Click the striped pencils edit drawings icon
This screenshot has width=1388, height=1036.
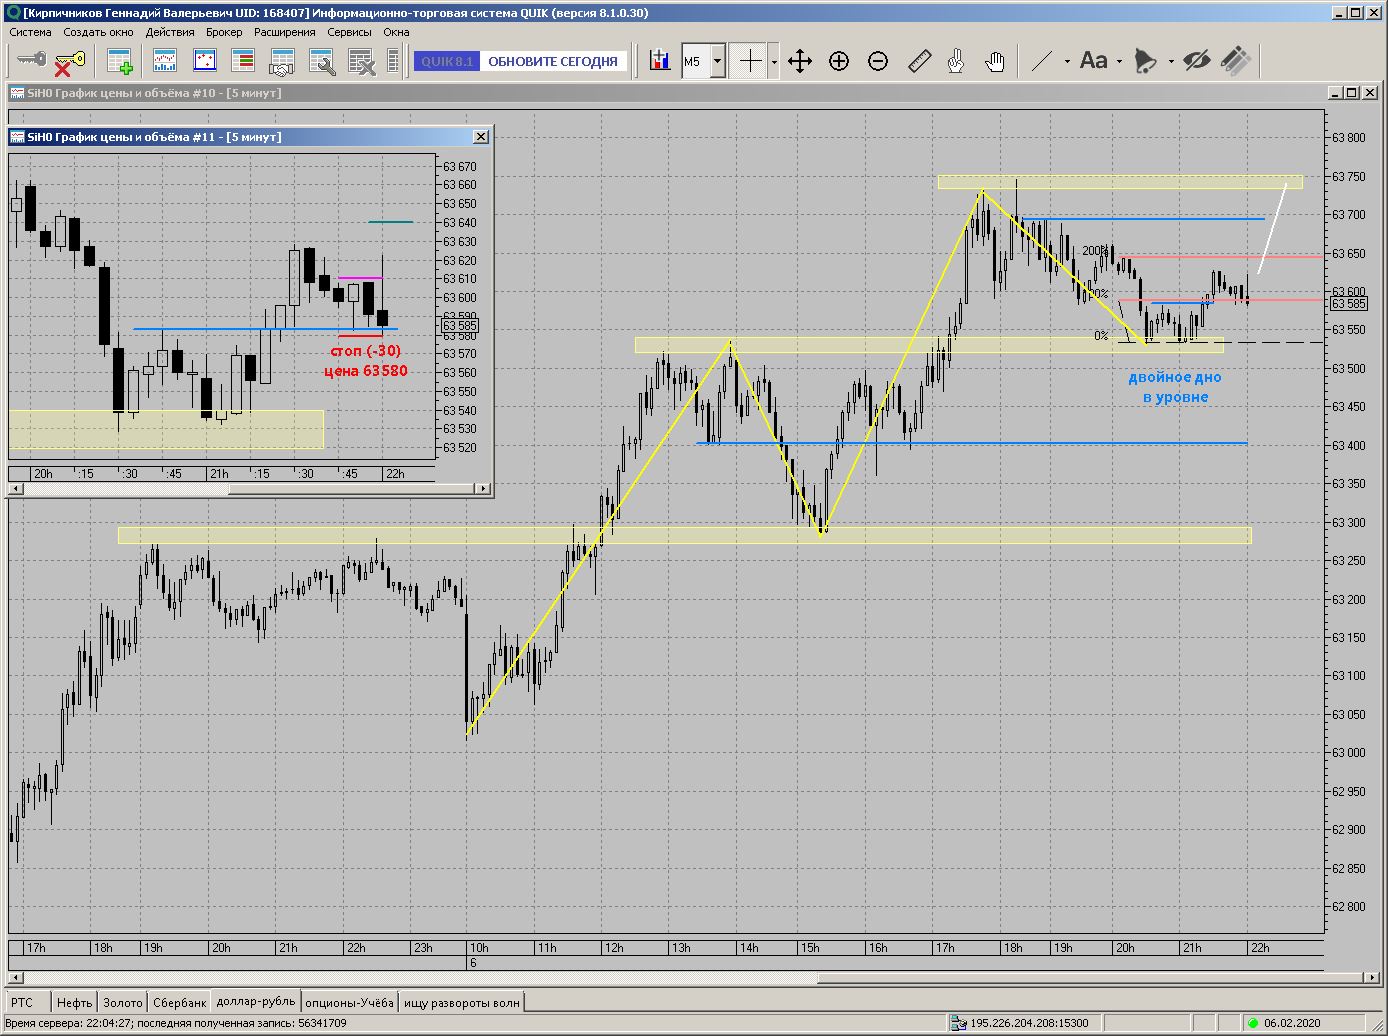click(1236, 61)
